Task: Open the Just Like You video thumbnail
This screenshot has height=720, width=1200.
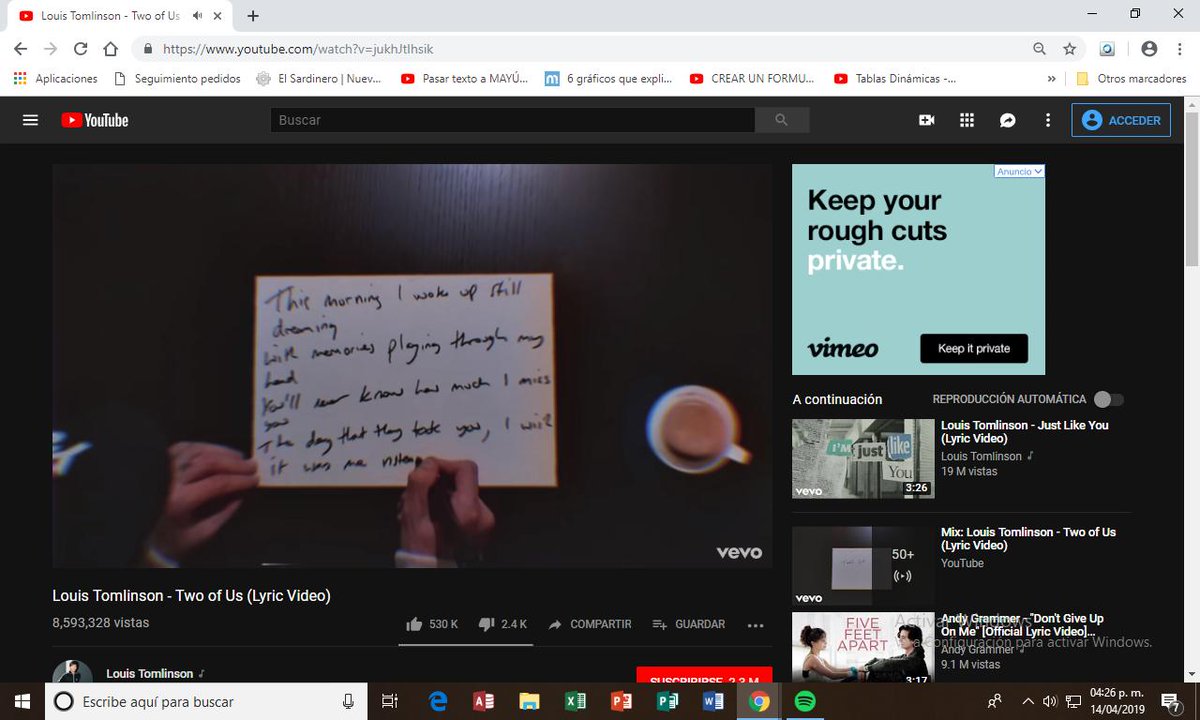Action: 863,458
